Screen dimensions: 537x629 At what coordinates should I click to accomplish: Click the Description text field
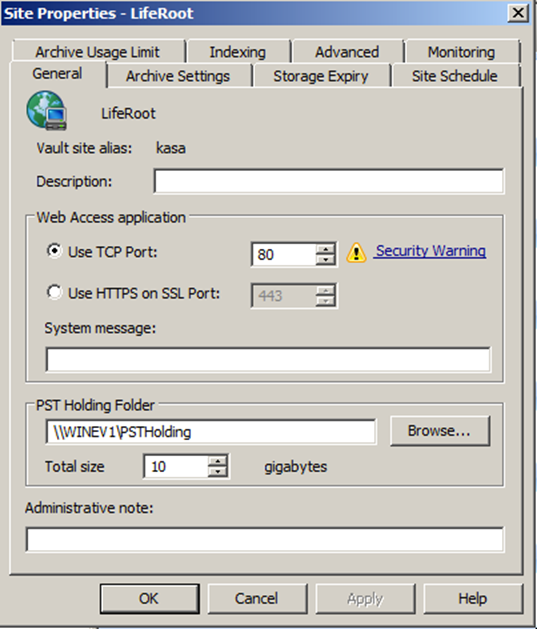tap(329, 181)
